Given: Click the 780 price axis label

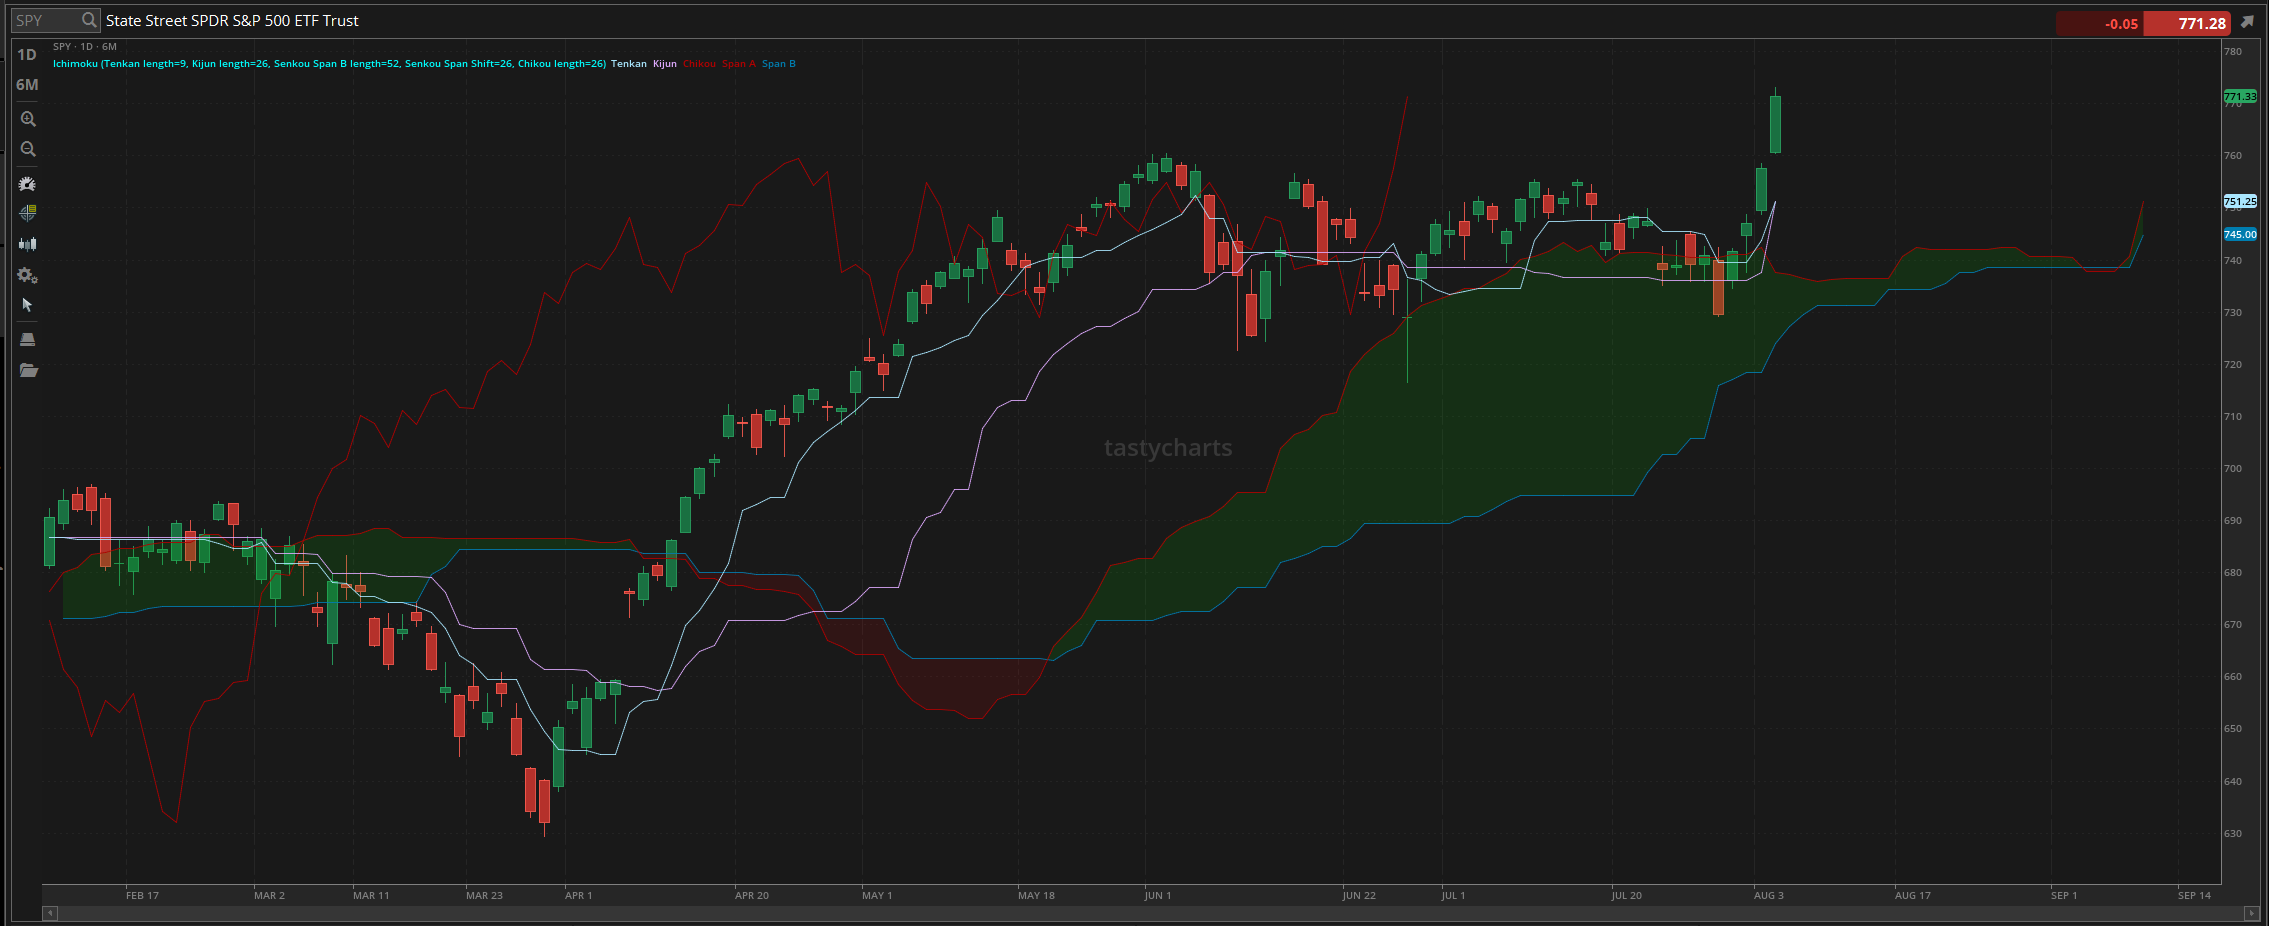Looking at the screenshot, I should click(2233, 52).
